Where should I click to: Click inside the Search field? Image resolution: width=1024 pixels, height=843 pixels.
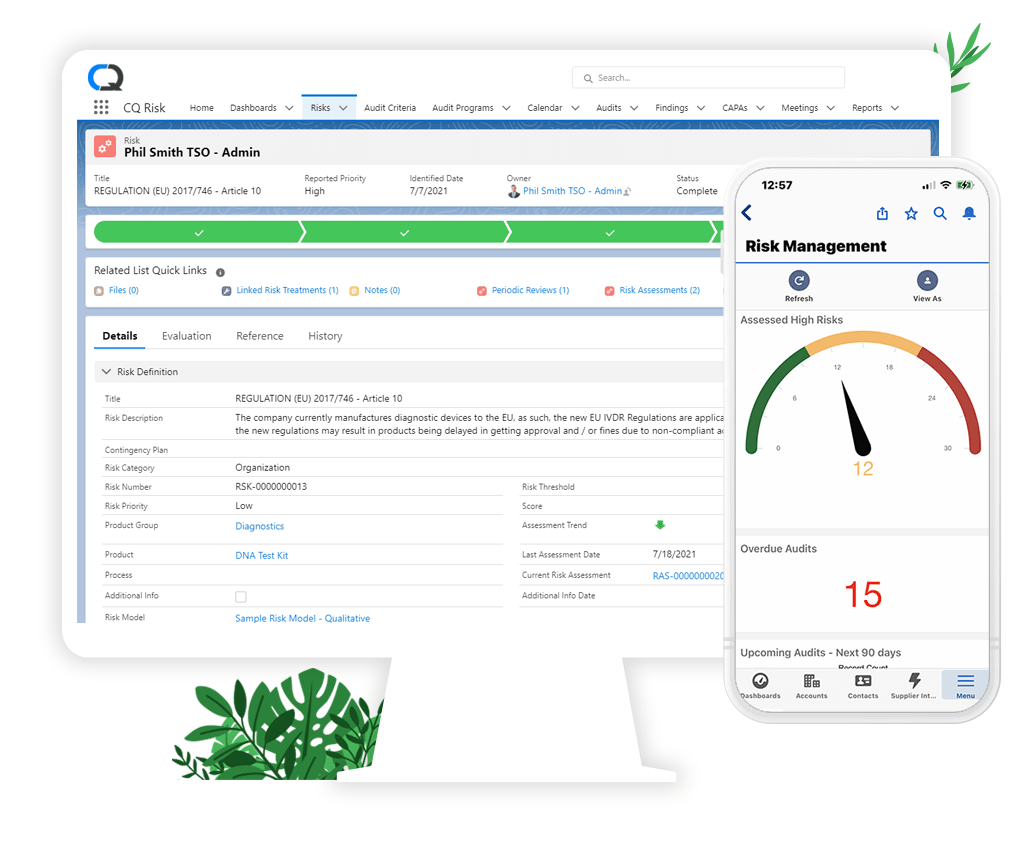(707, 77)
